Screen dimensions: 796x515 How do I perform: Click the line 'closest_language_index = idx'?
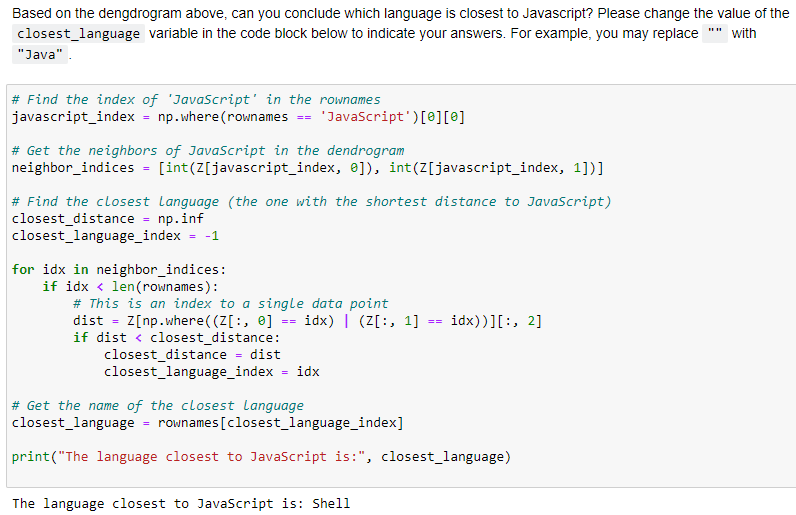click(212, 372)
